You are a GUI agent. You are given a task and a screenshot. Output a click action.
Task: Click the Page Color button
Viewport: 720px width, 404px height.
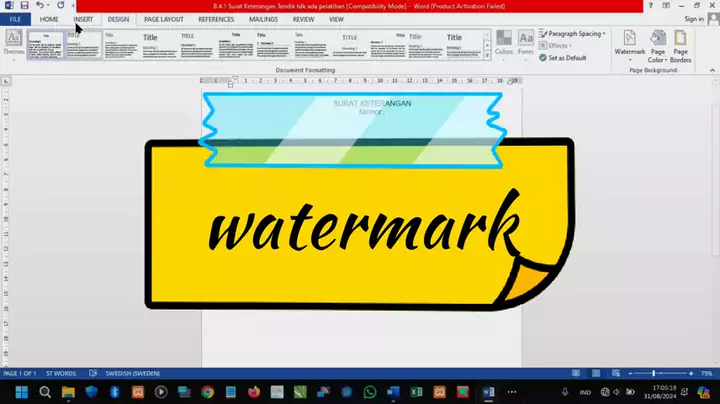point(657,44)
